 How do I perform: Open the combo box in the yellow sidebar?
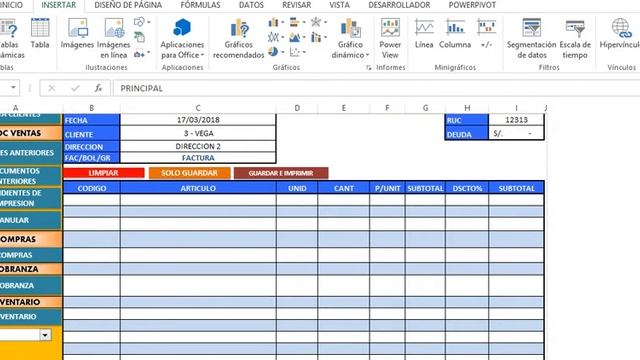45,335
